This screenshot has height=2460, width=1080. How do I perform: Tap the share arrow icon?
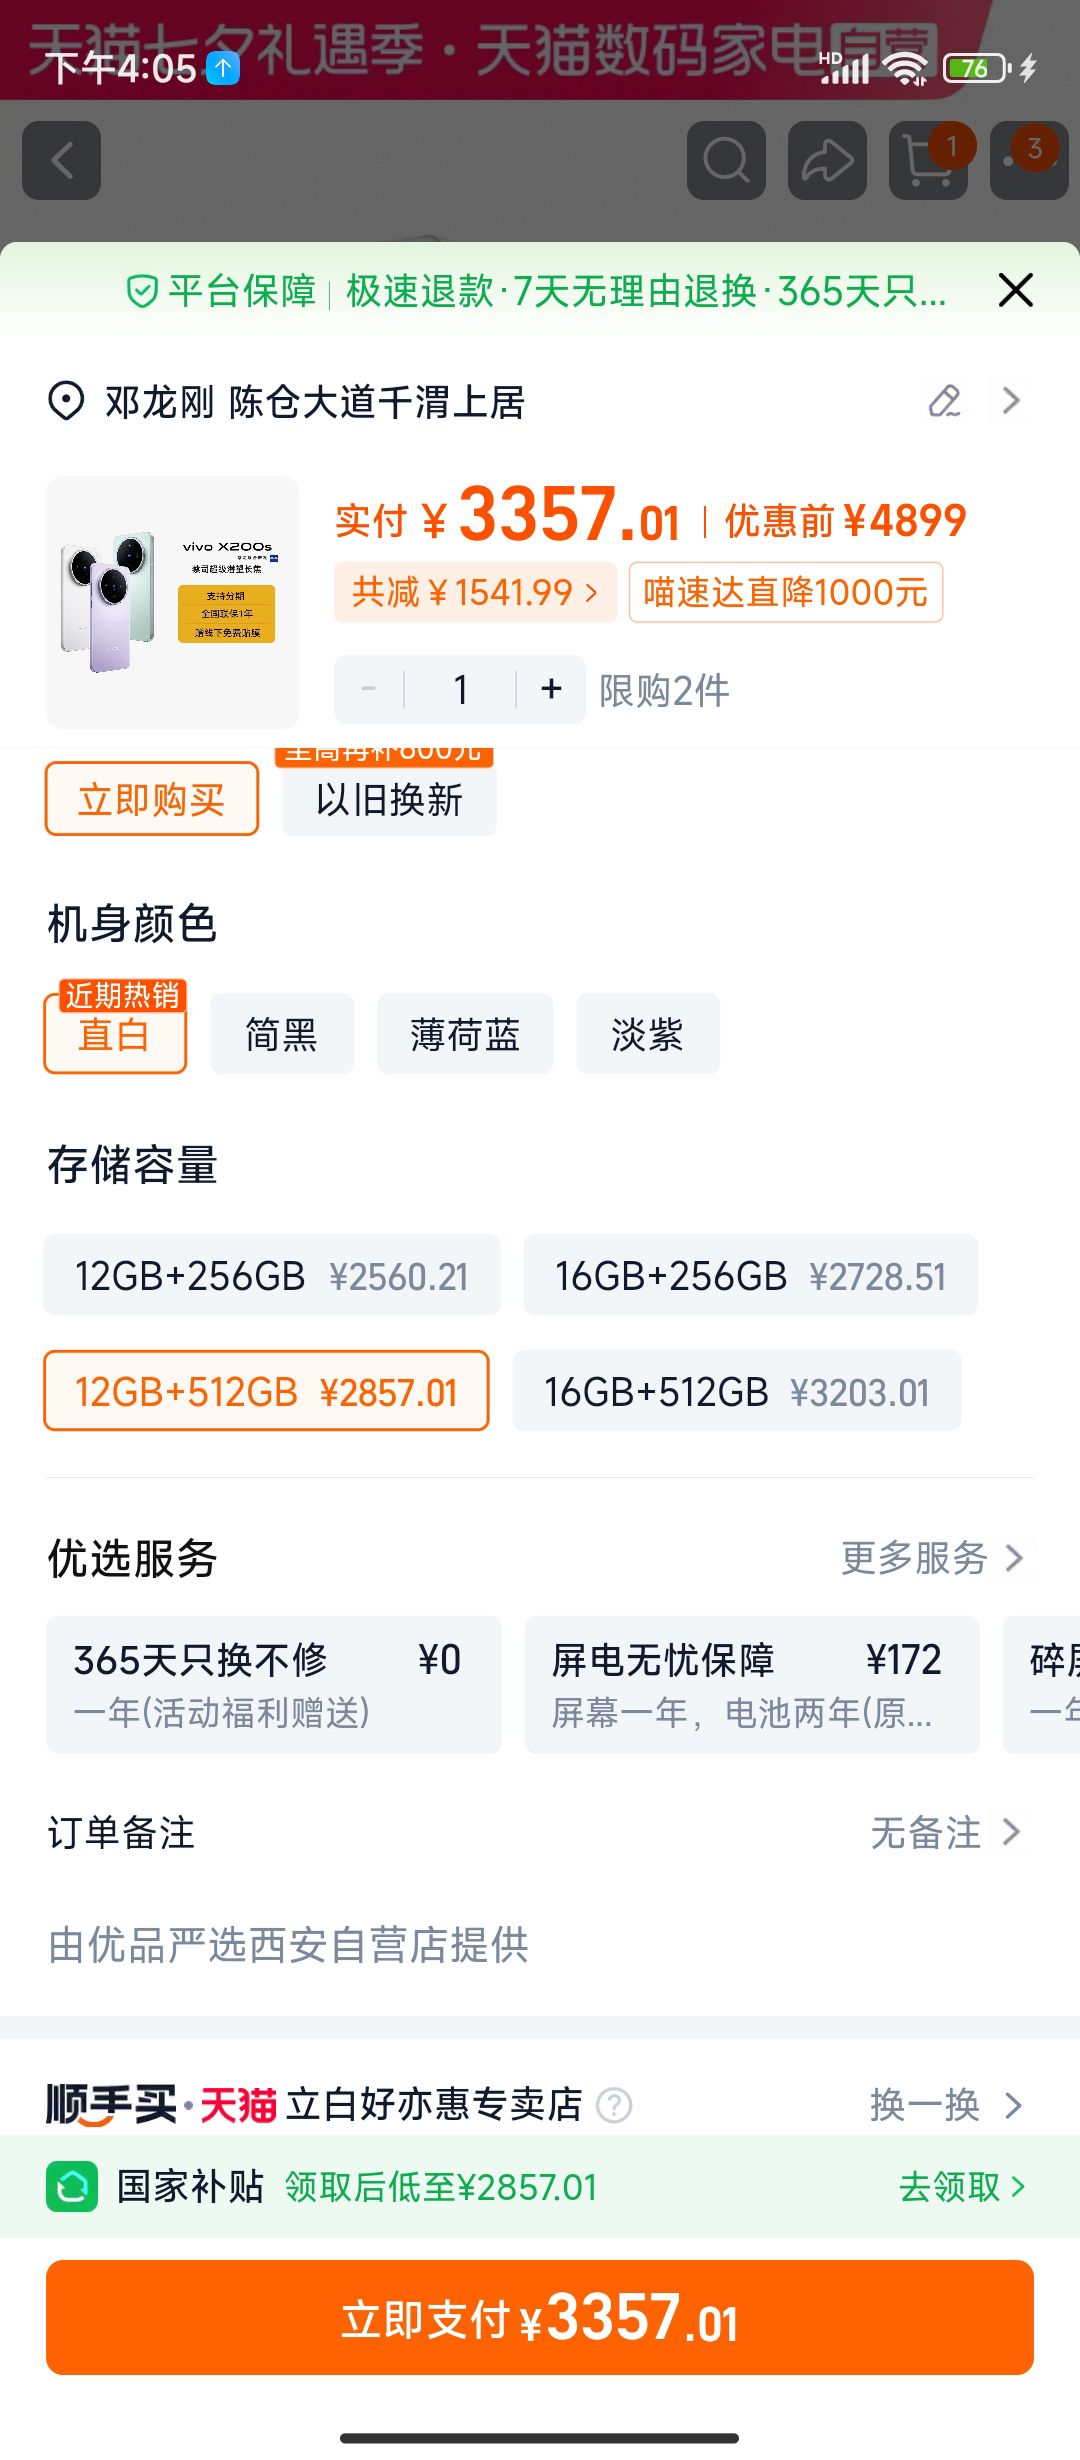pos(827,160)
